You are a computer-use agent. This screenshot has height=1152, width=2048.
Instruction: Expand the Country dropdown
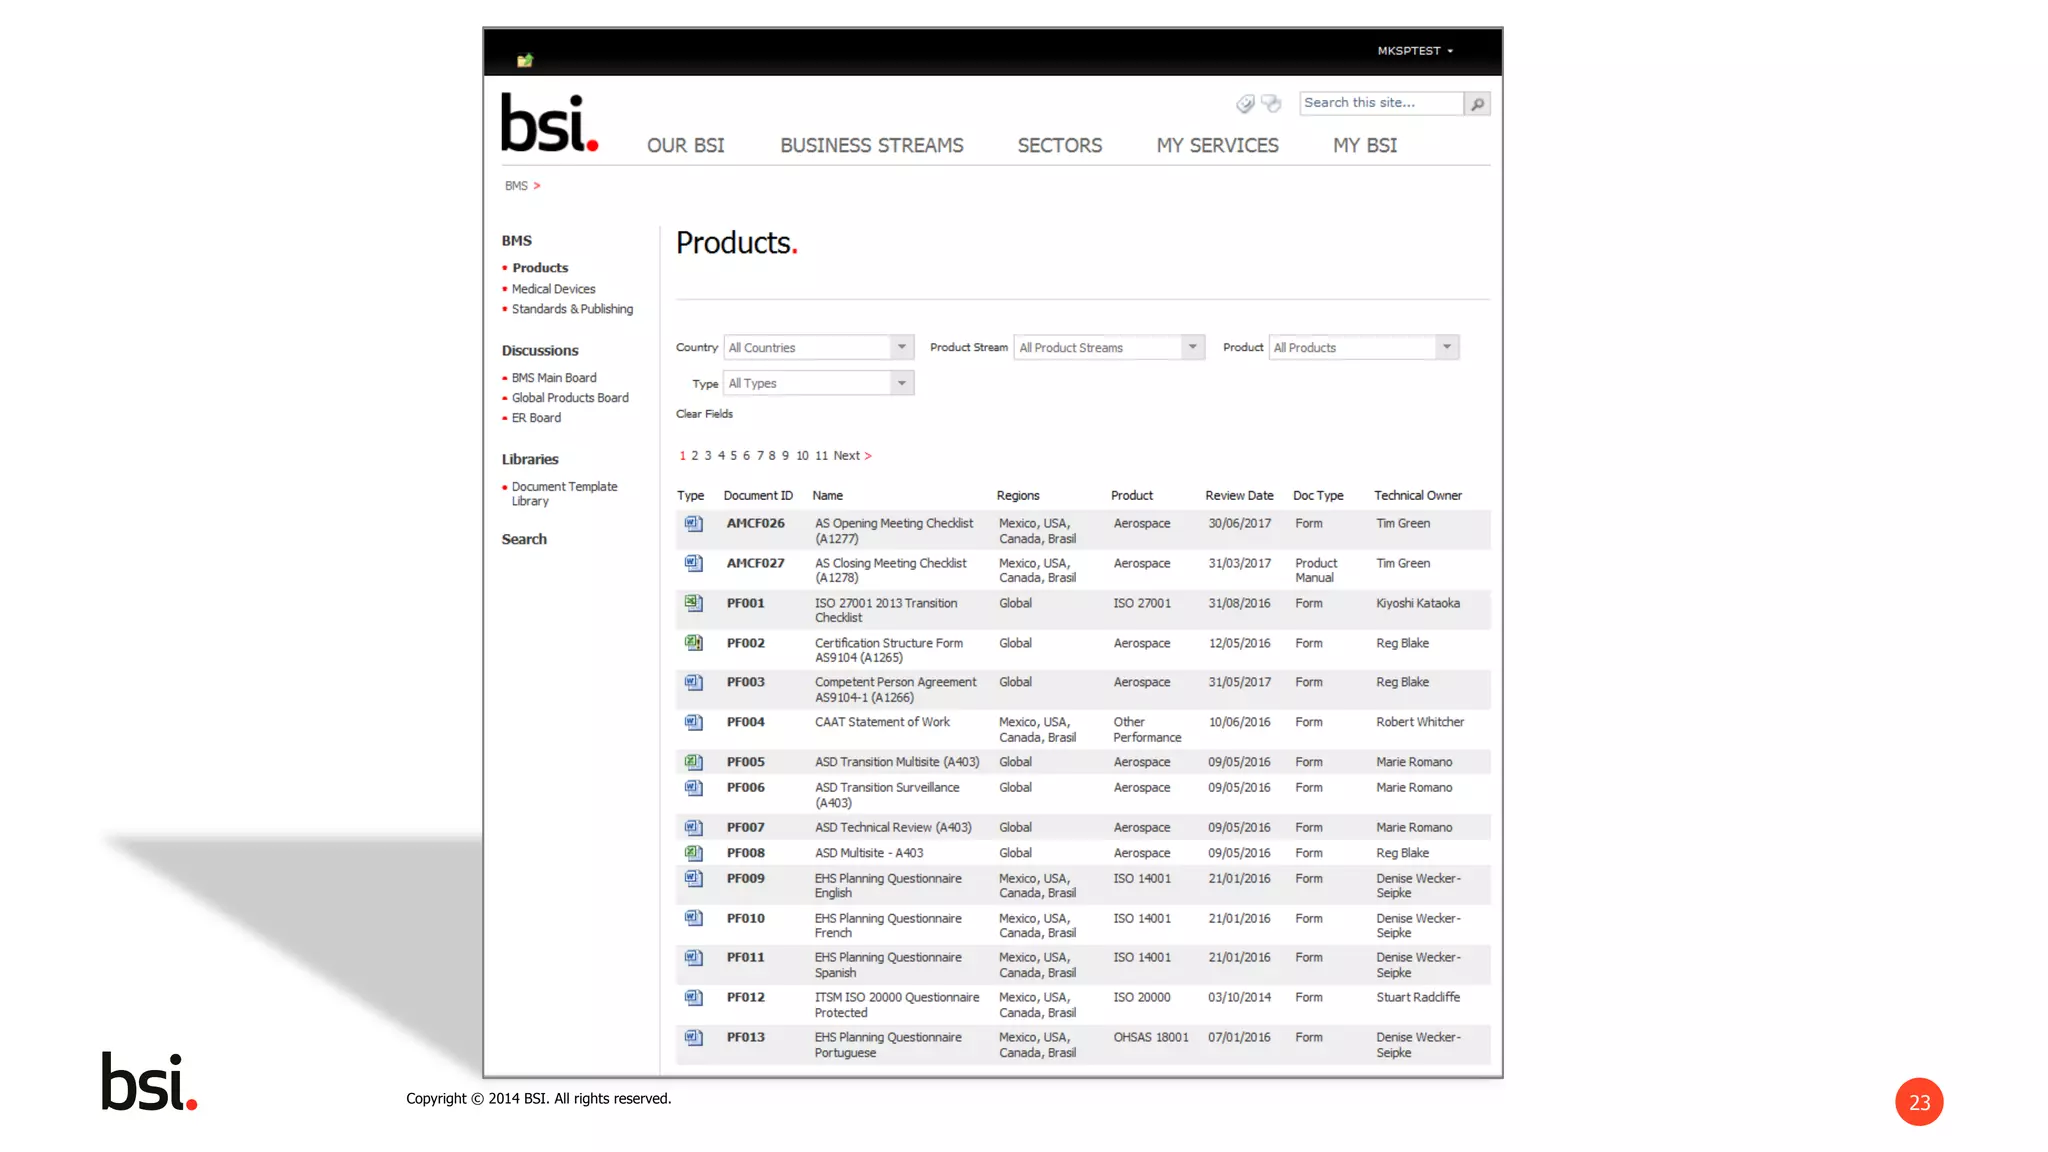(901, 347)
